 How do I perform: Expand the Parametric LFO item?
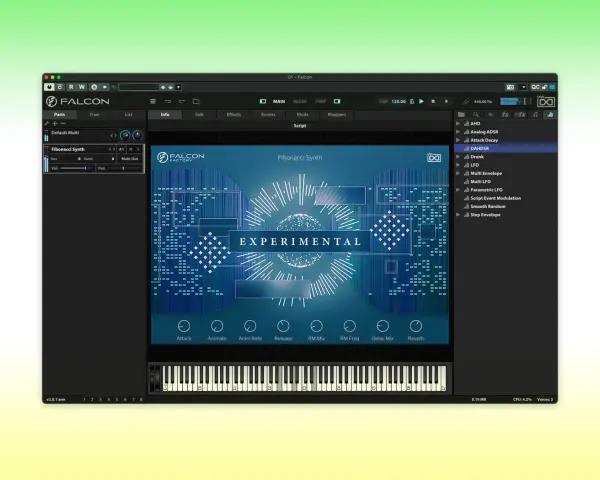pos(458,189)
